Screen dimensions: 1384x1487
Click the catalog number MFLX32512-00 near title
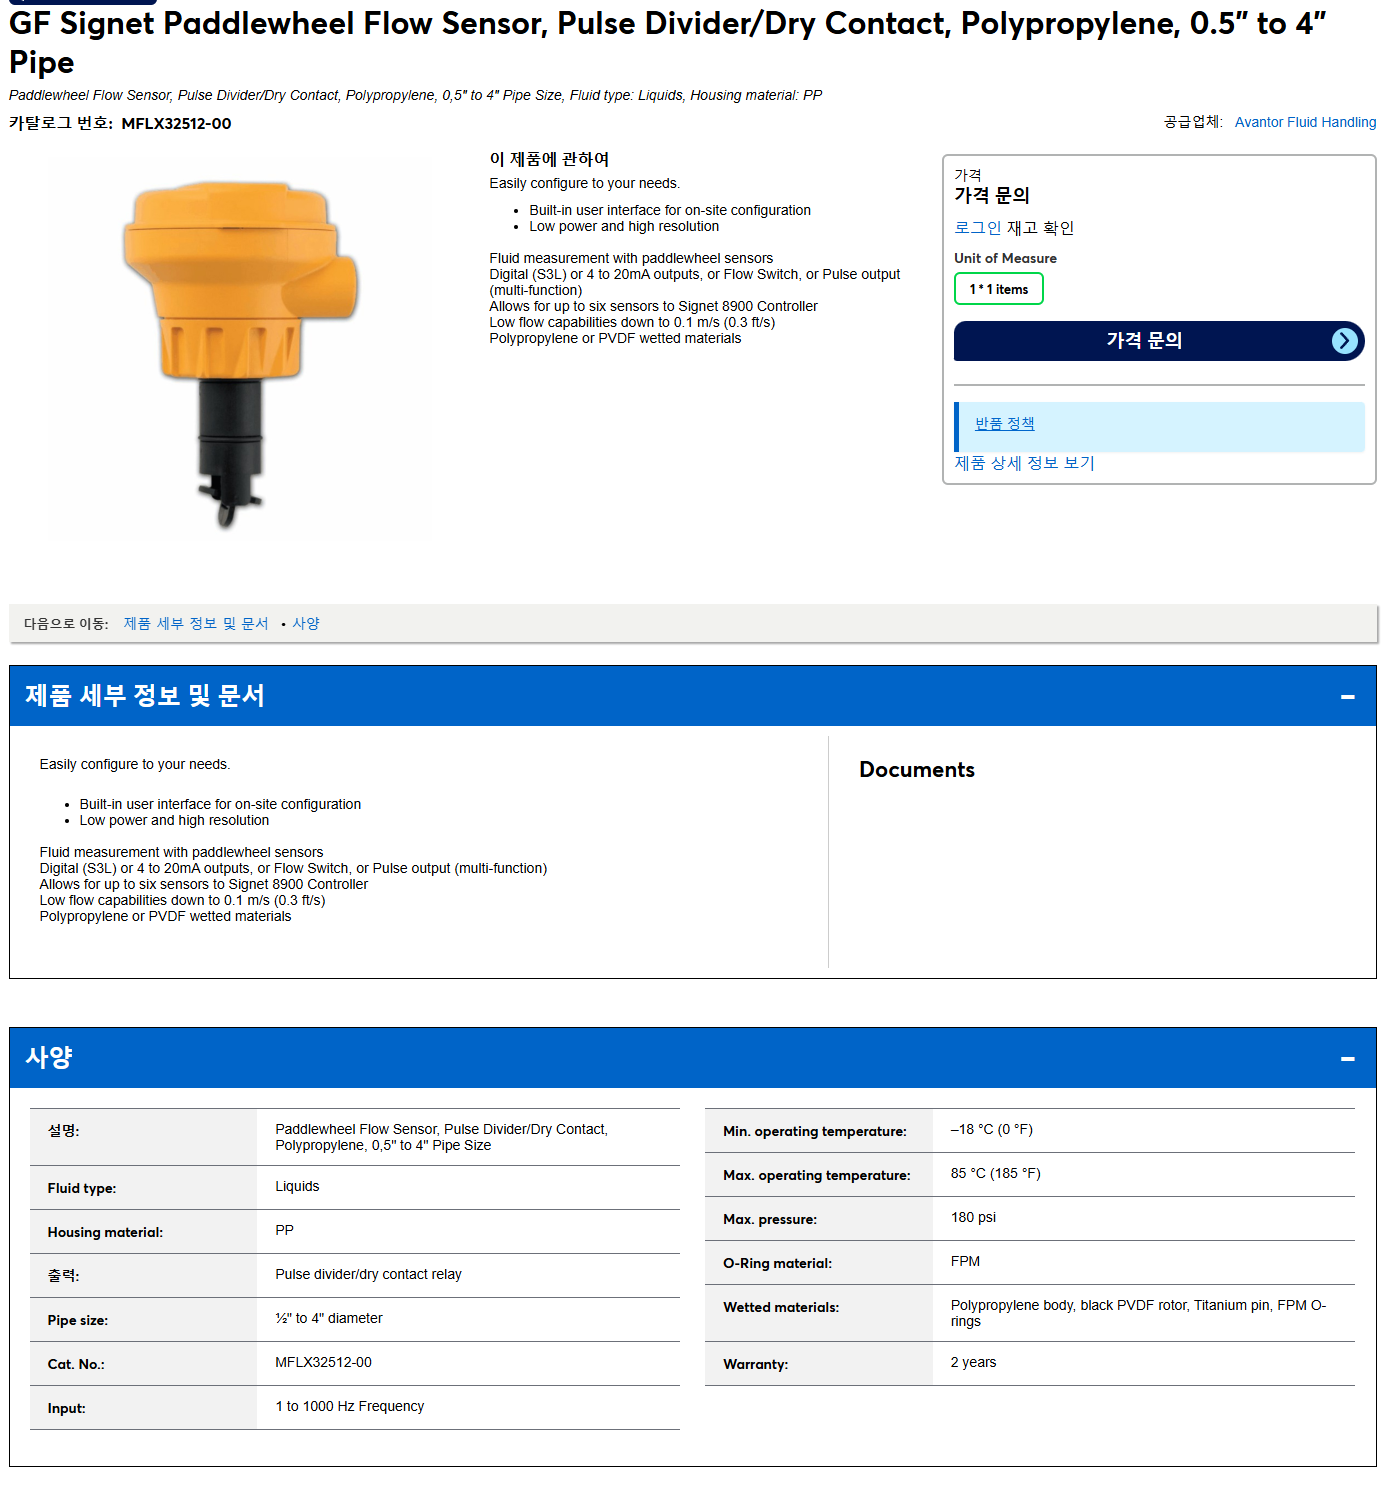[176, 124]
